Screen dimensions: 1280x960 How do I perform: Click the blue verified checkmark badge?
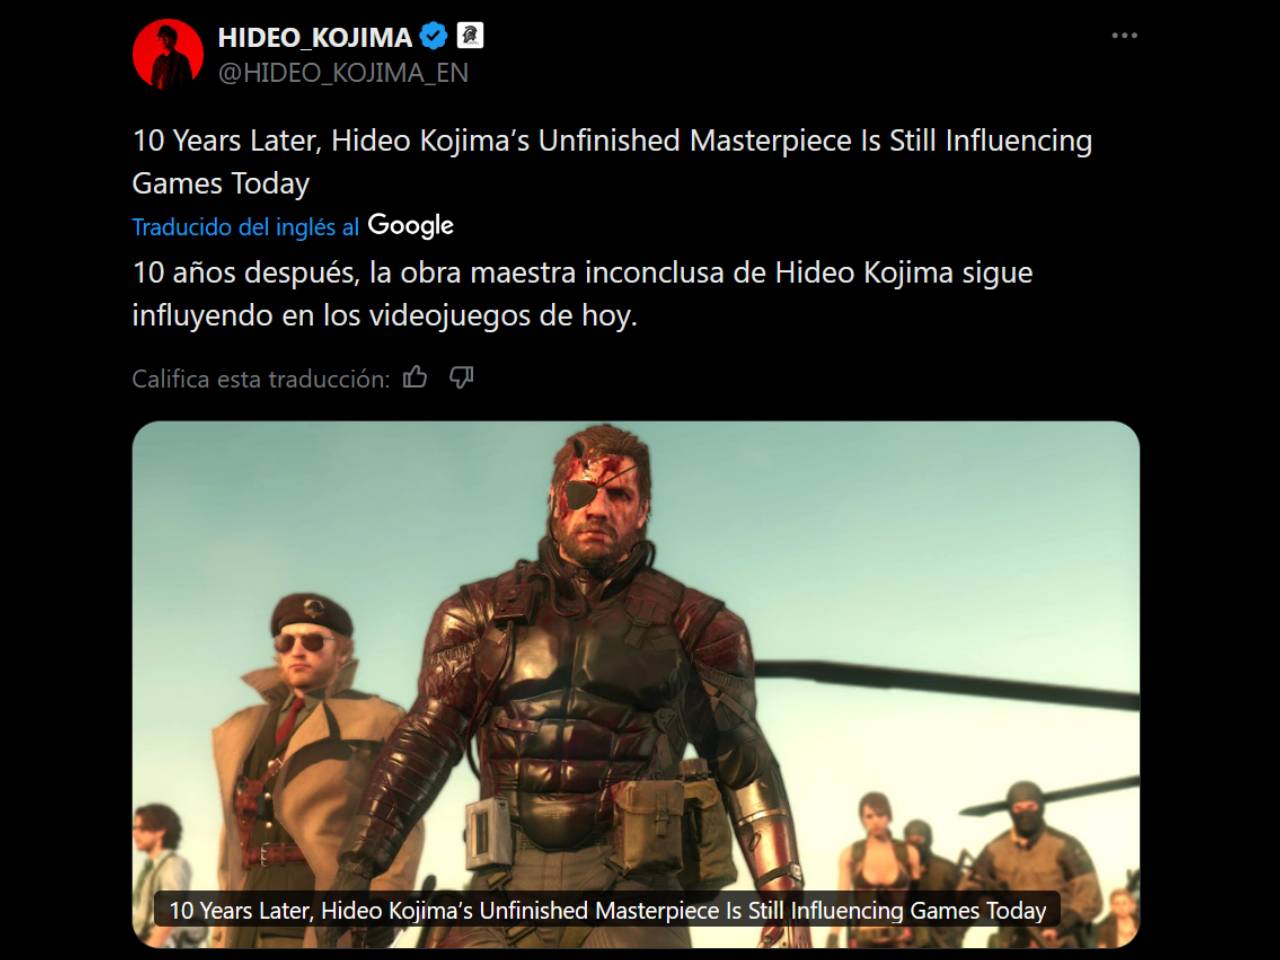coord(433,37)
